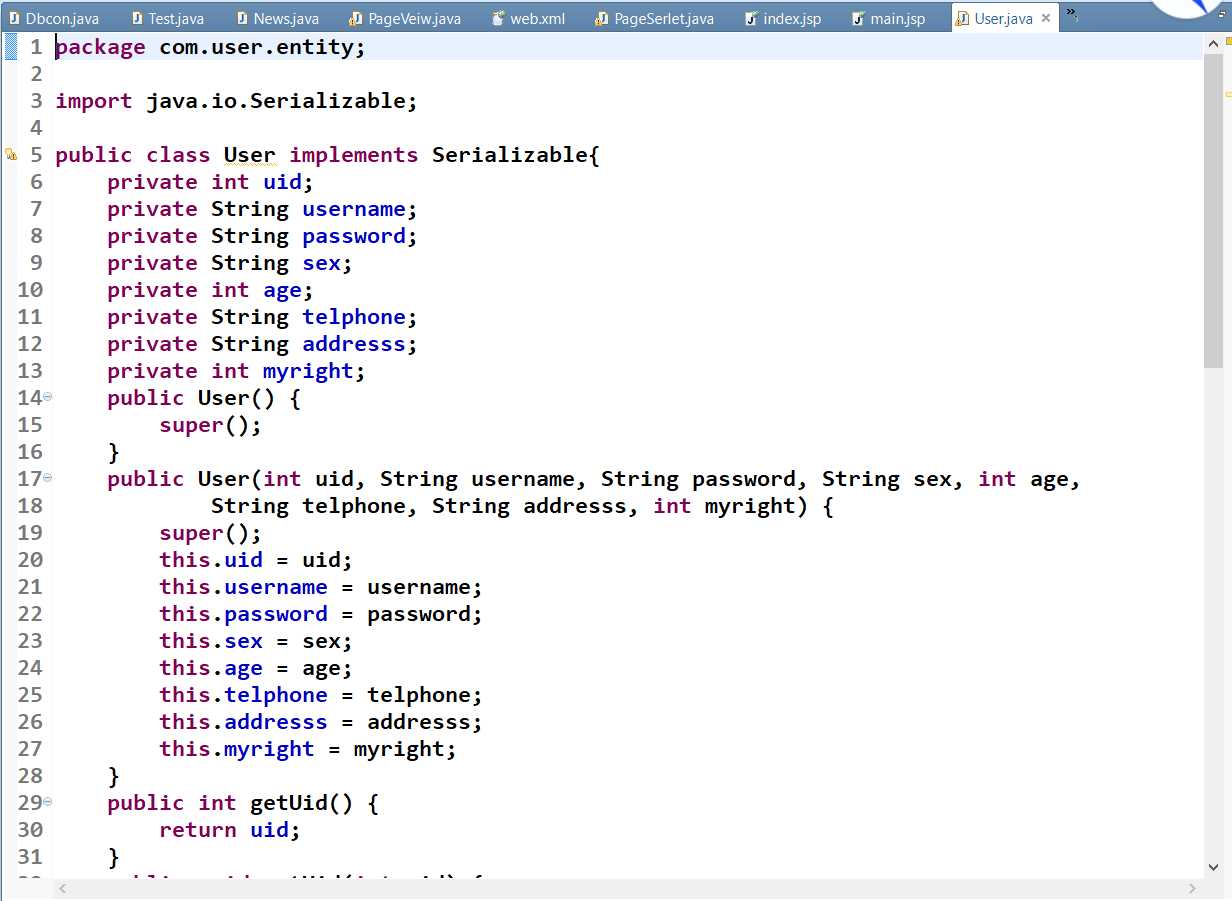Click the field 'myright' on line 13
Viewport: 1232px width, 901px height.
click(308, 371)
